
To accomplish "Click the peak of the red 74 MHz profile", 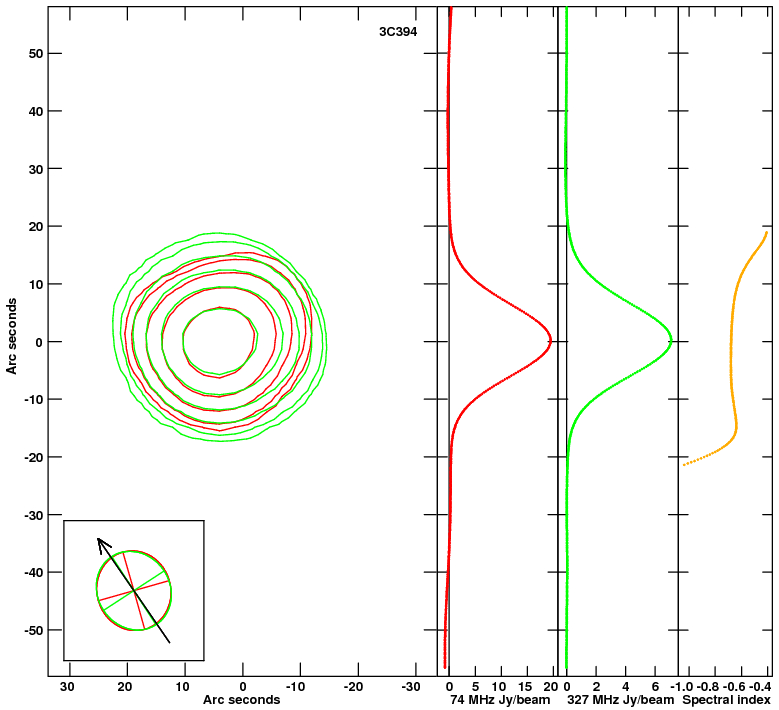I will click(x=550, y=341).
